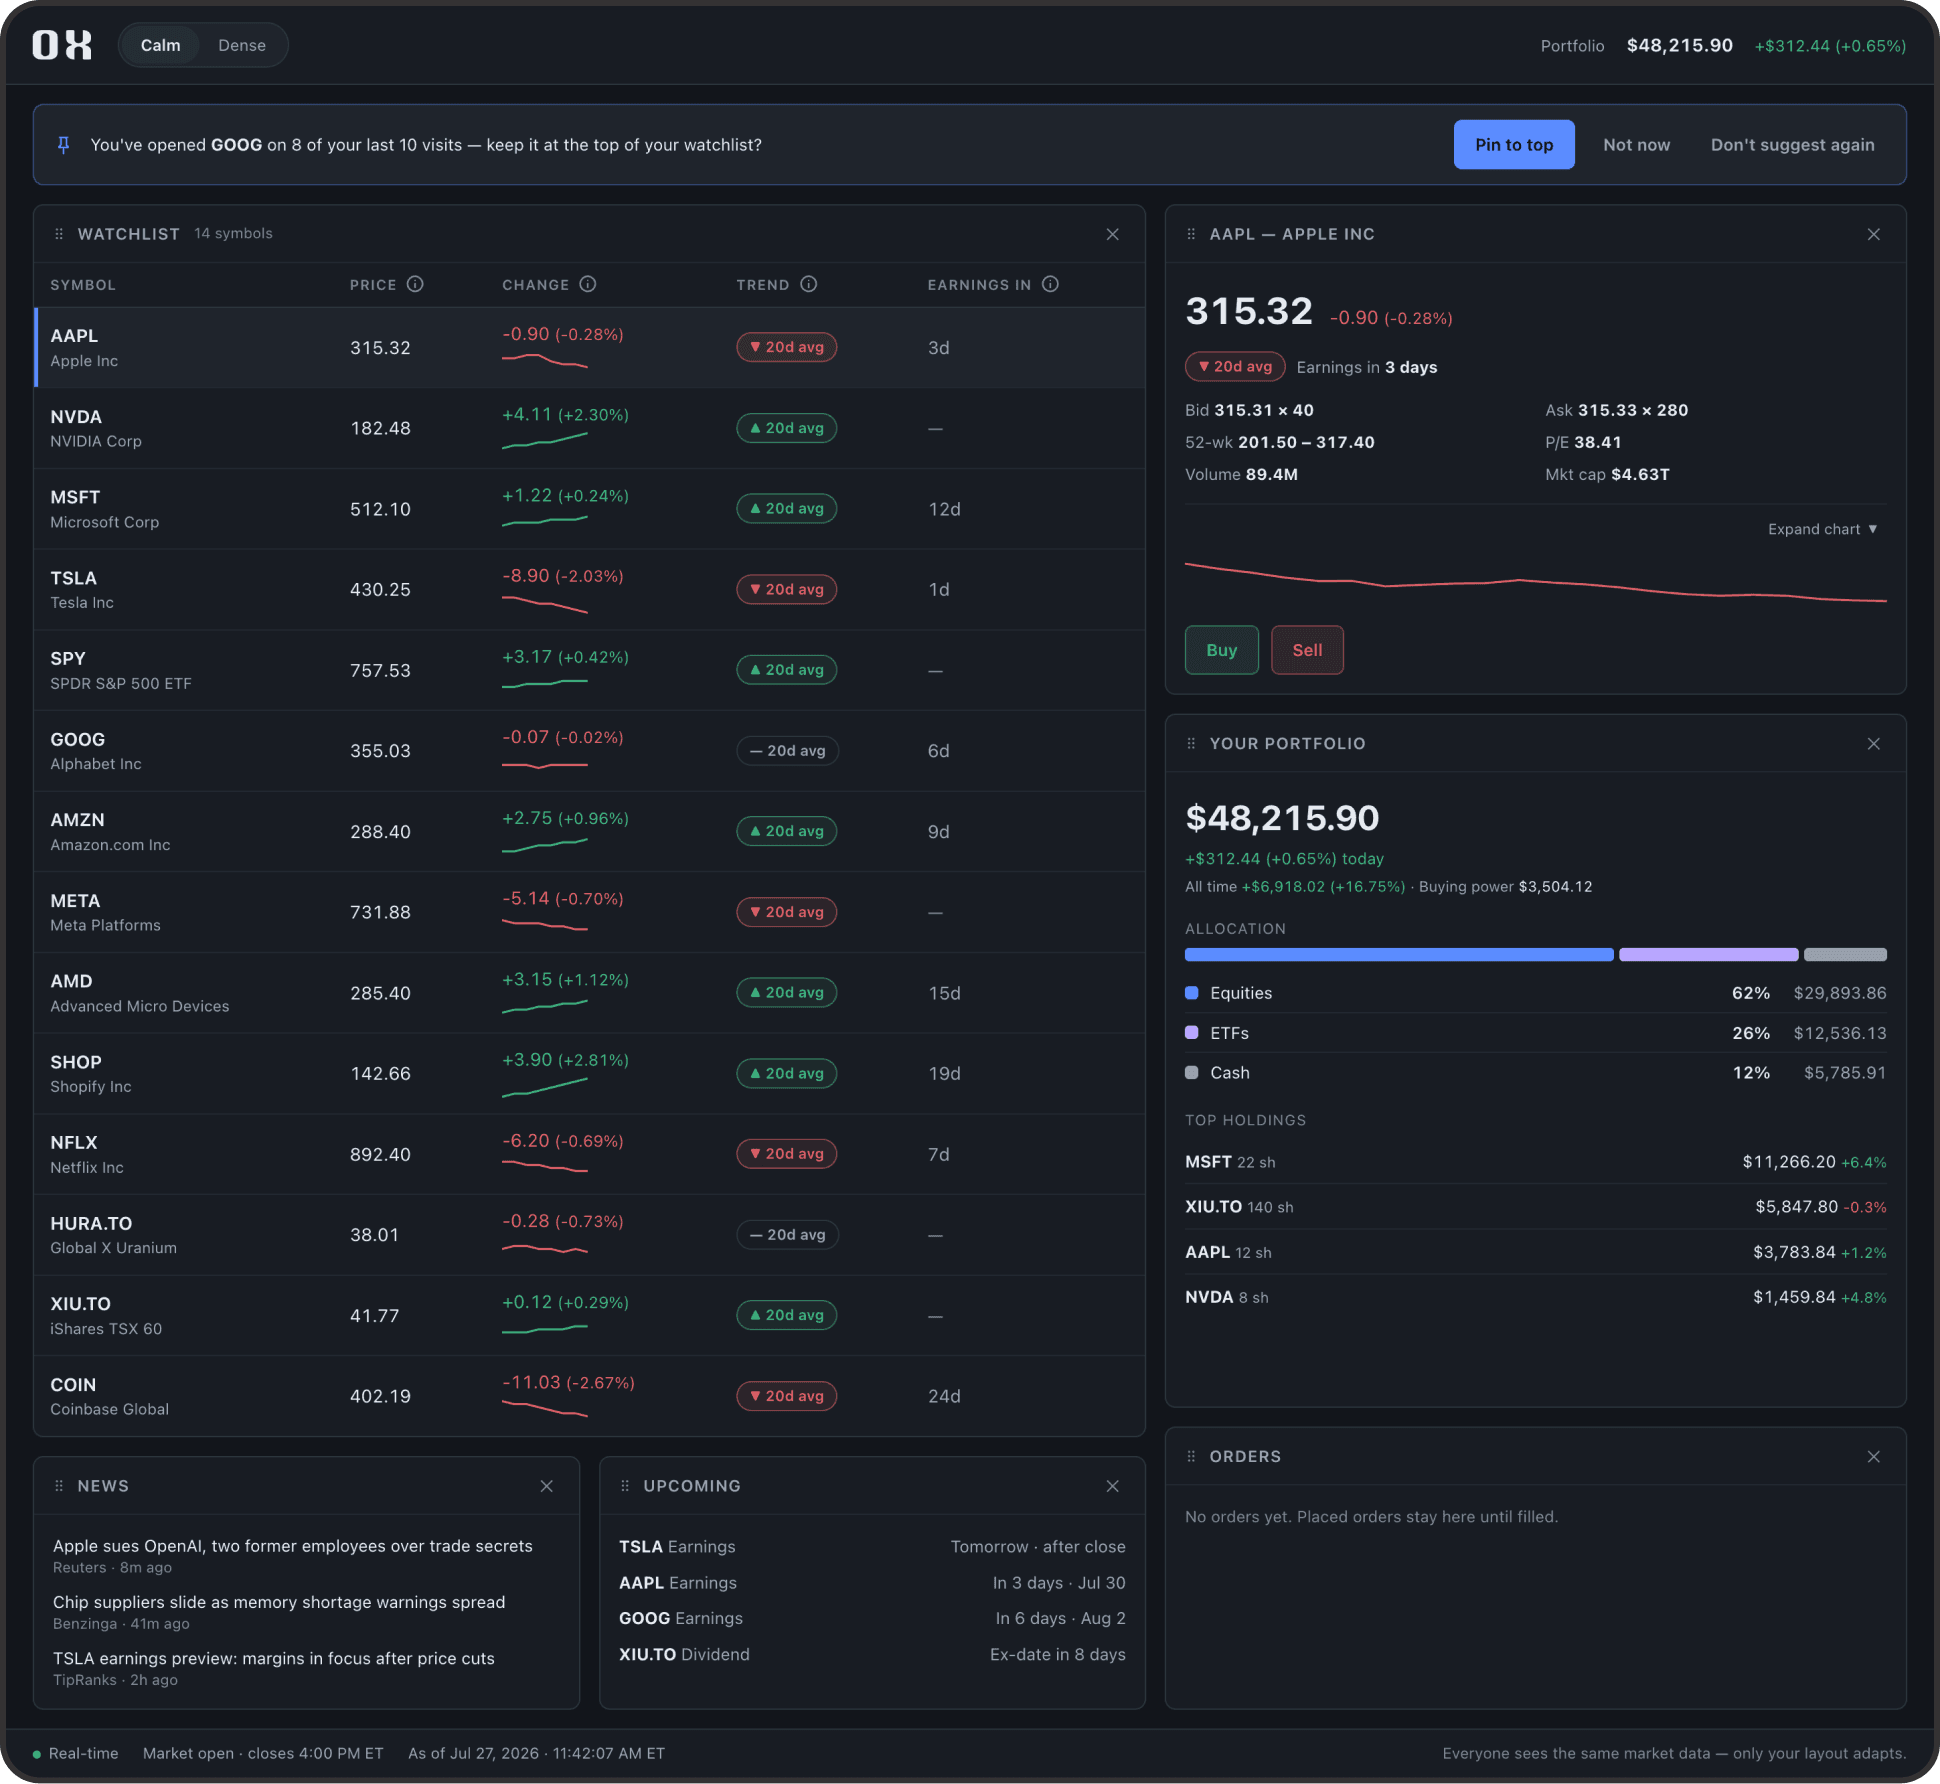1940x1784 pixels.
Task: Click the 20d avg trend badge for NVDA
Action: tap(787, 428)
